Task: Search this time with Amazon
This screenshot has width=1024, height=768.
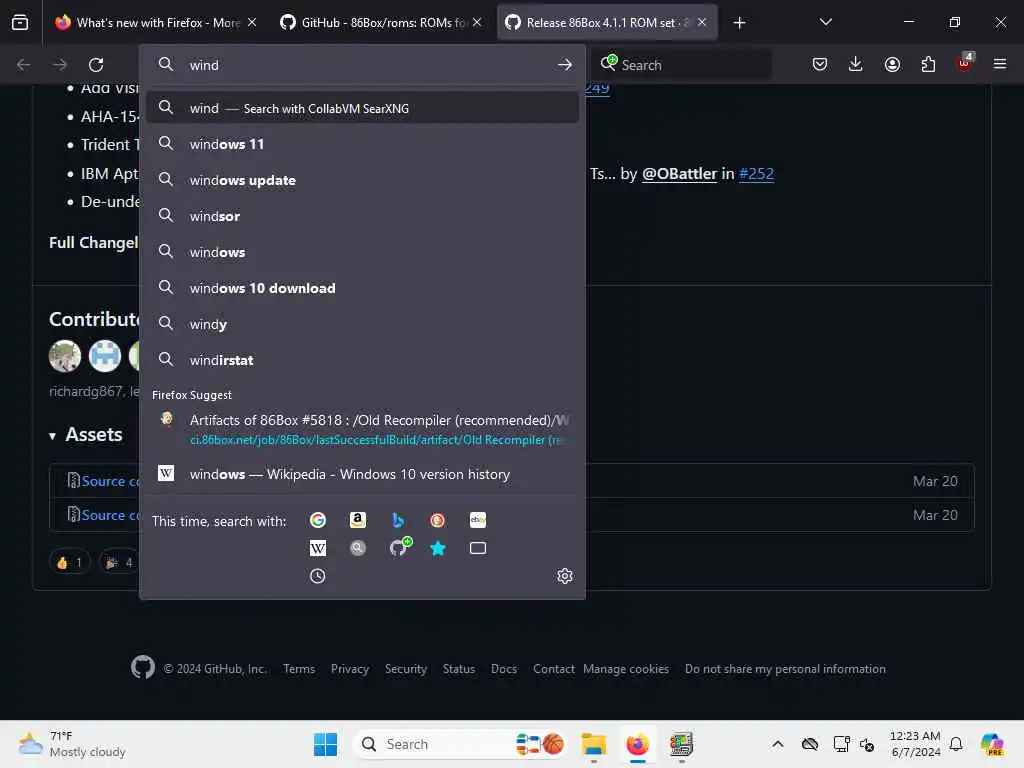Action: pyautogui.click(x=358, y=520)
